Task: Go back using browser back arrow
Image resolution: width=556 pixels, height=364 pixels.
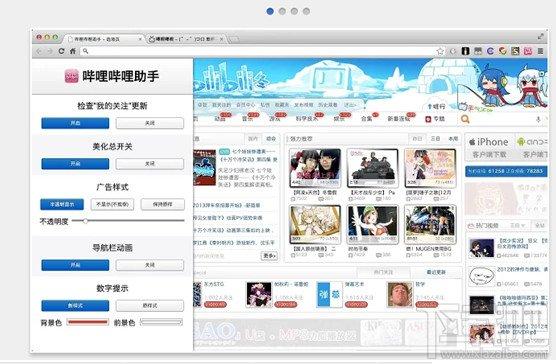Action: point(39,51)
